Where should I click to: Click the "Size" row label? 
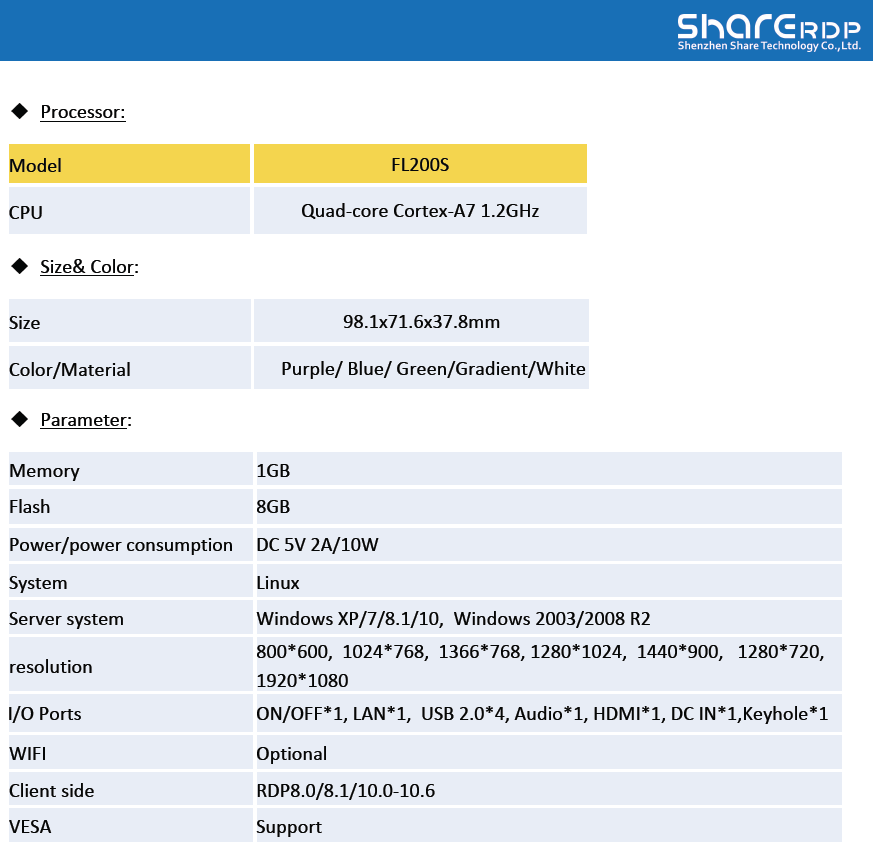tap(24, 323)
